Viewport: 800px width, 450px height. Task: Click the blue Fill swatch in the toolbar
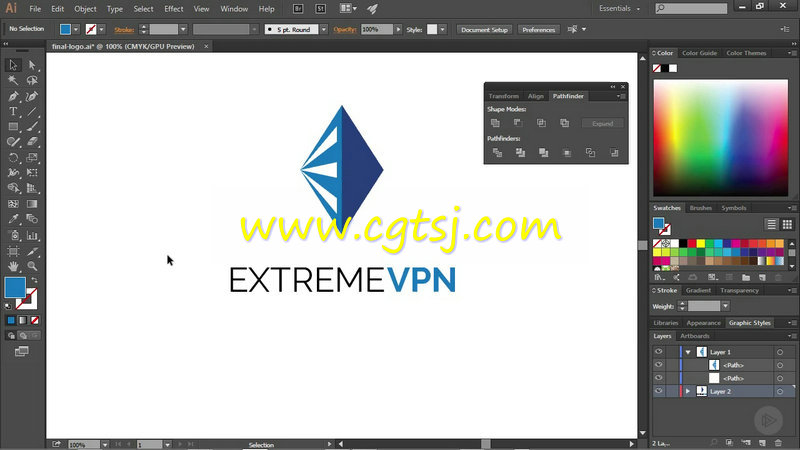click(x=15, y=287)
